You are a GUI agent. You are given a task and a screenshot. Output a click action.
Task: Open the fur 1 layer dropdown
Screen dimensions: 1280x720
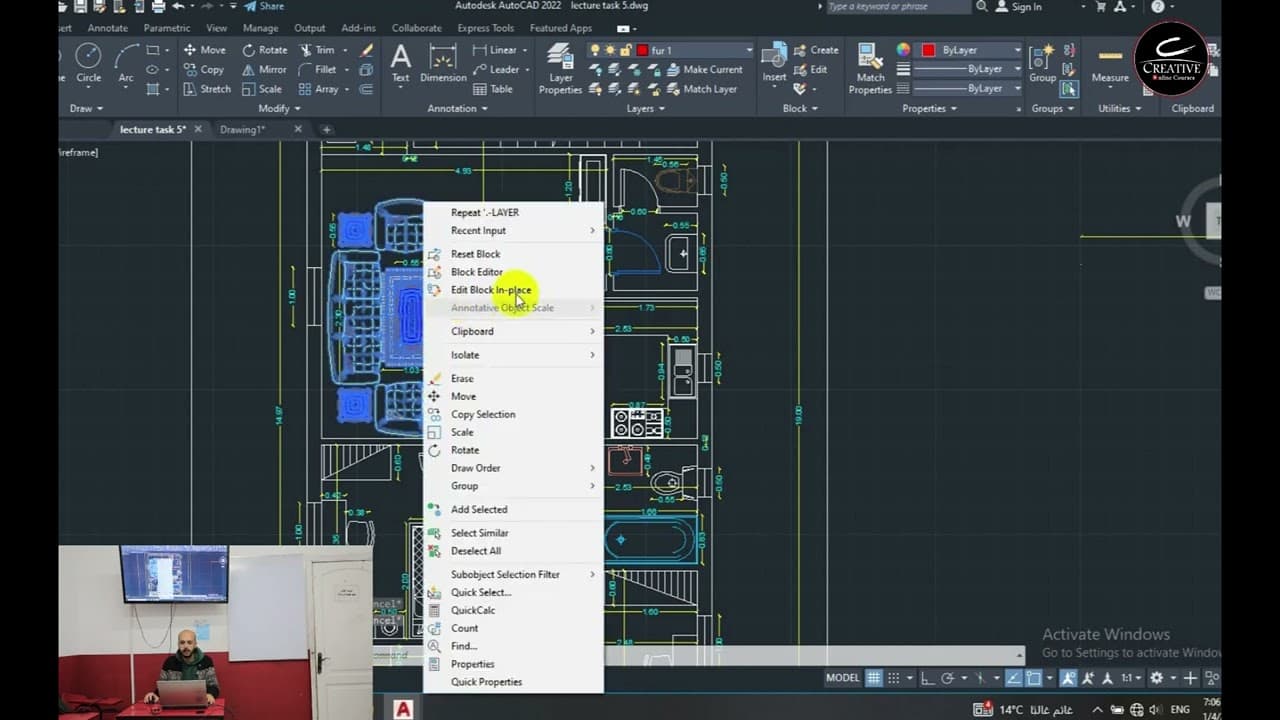click(749, 50)
